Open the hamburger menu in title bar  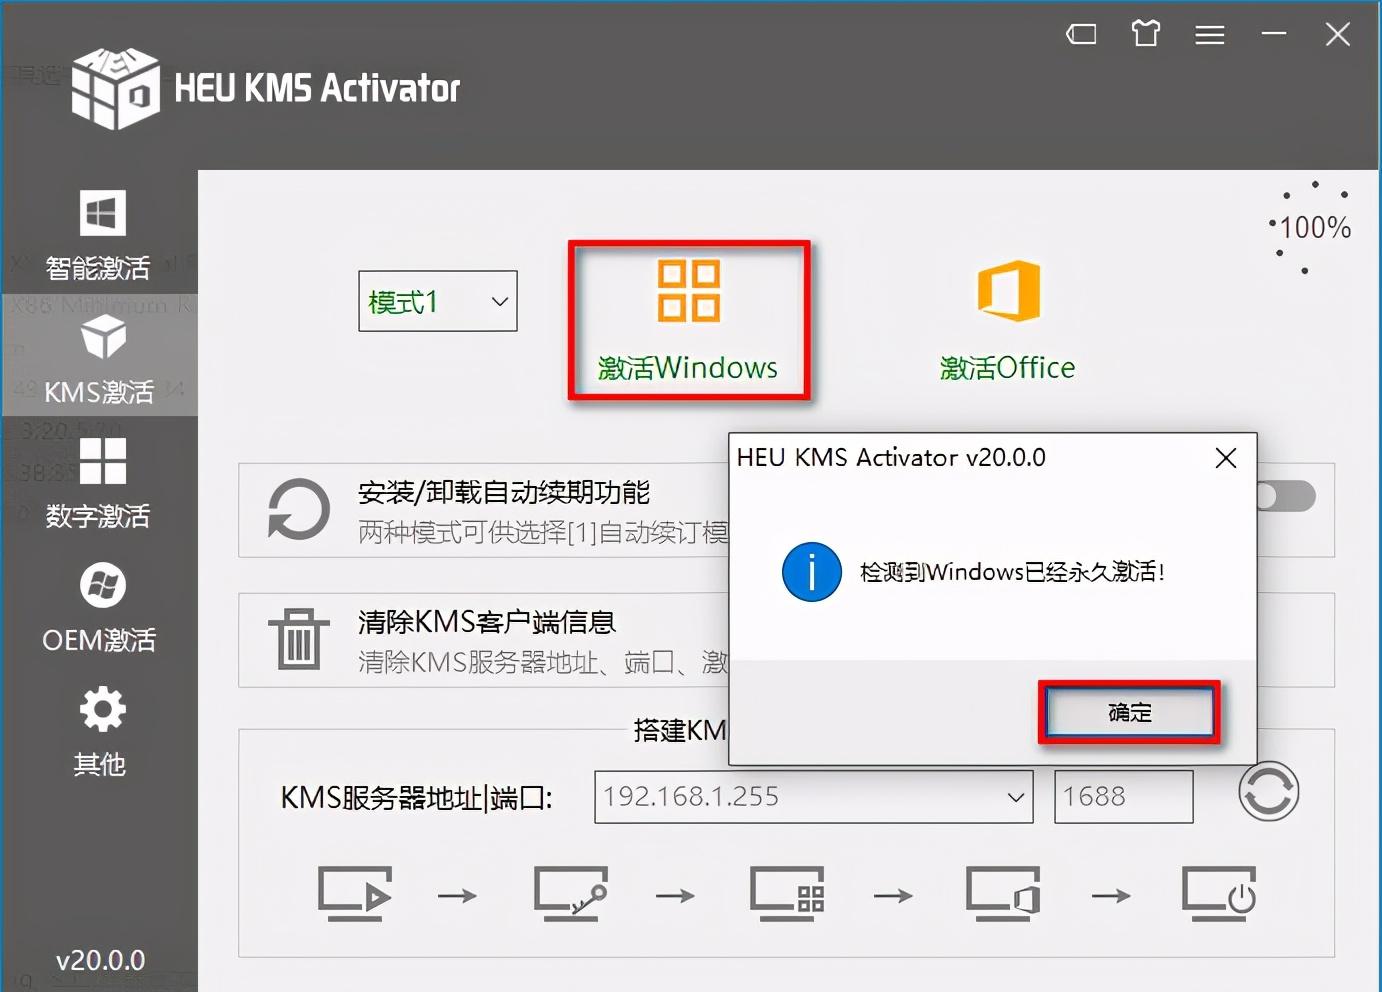point(1210,35)
